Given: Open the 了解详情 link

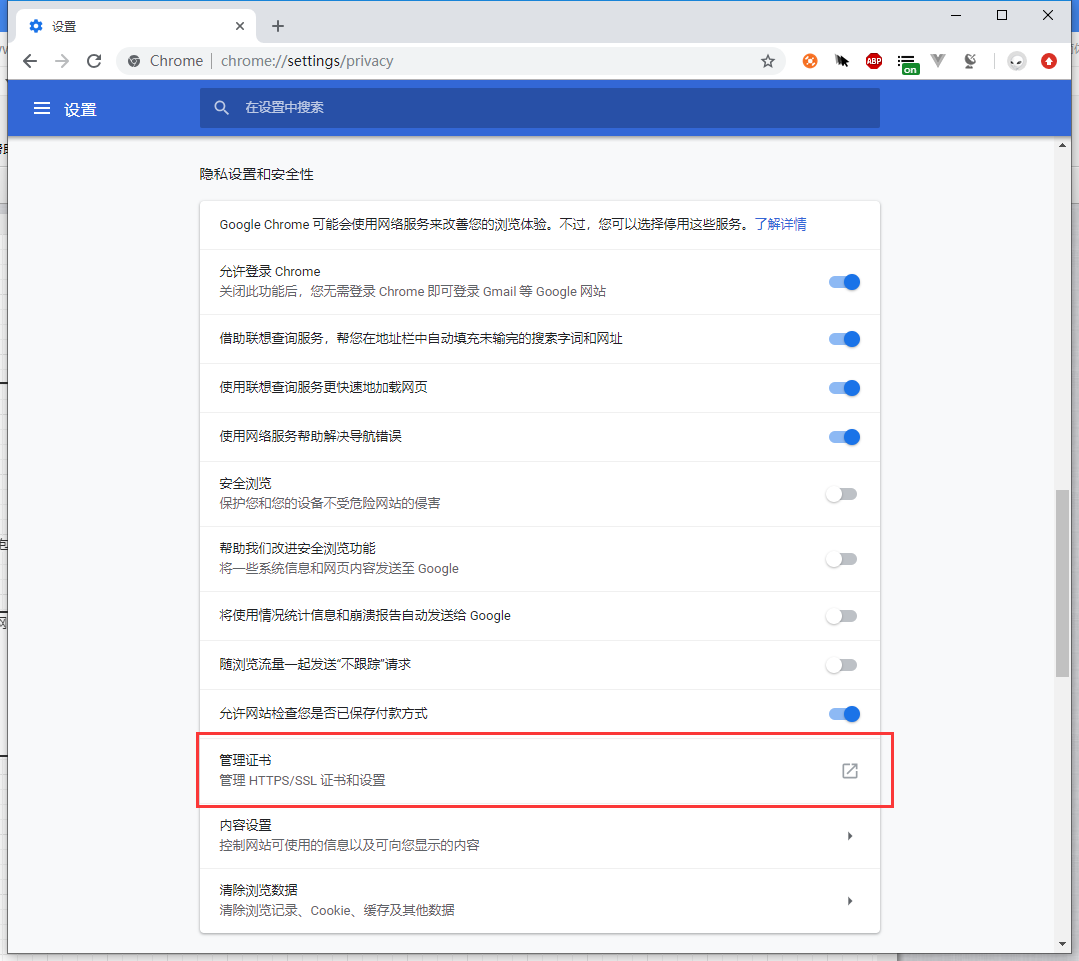Looking at the screenshot, I should tap(780, 224).
